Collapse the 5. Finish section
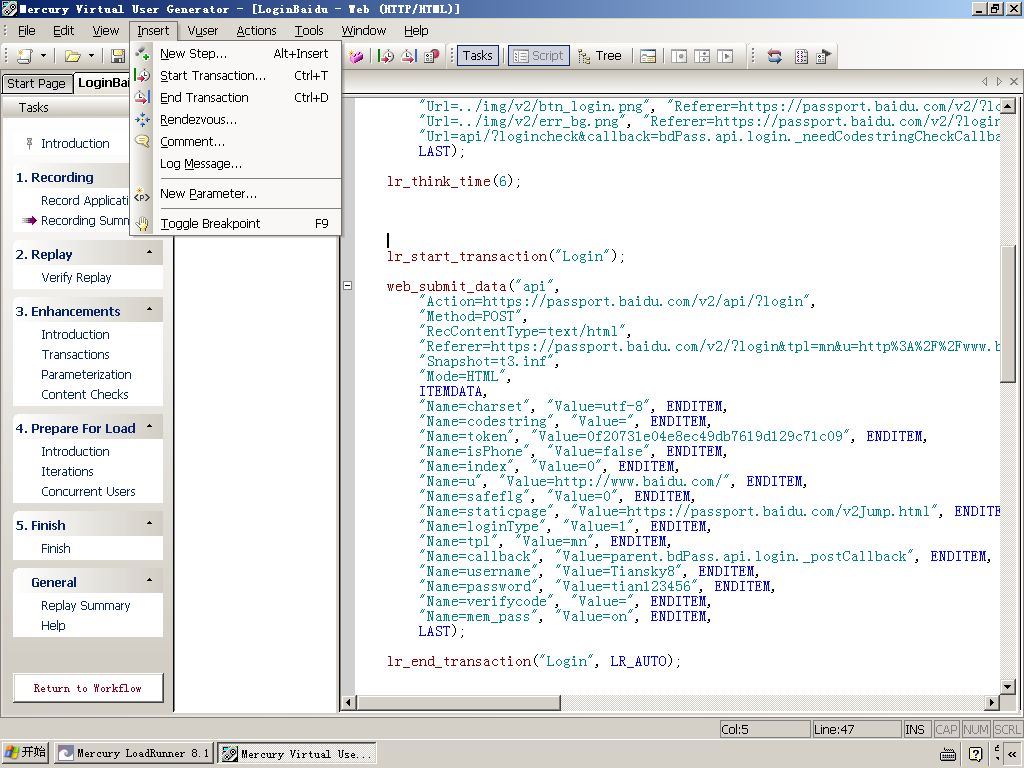 150,524
